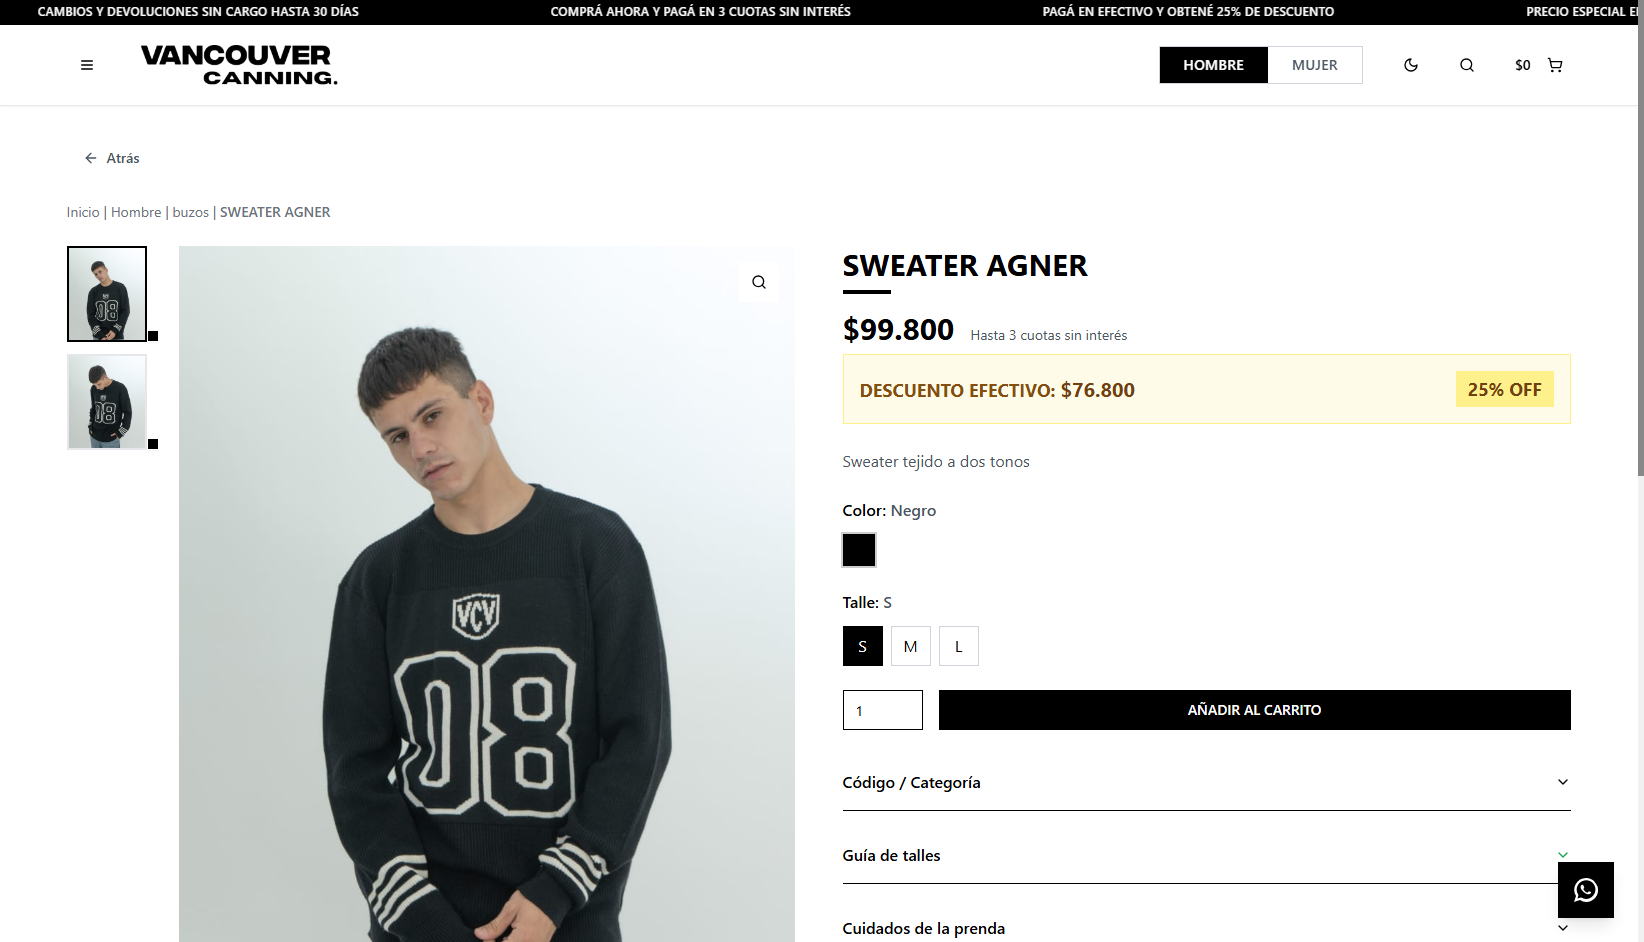
Task: Click the Vancouver Canning logo
Action: [x=239, y=65]
